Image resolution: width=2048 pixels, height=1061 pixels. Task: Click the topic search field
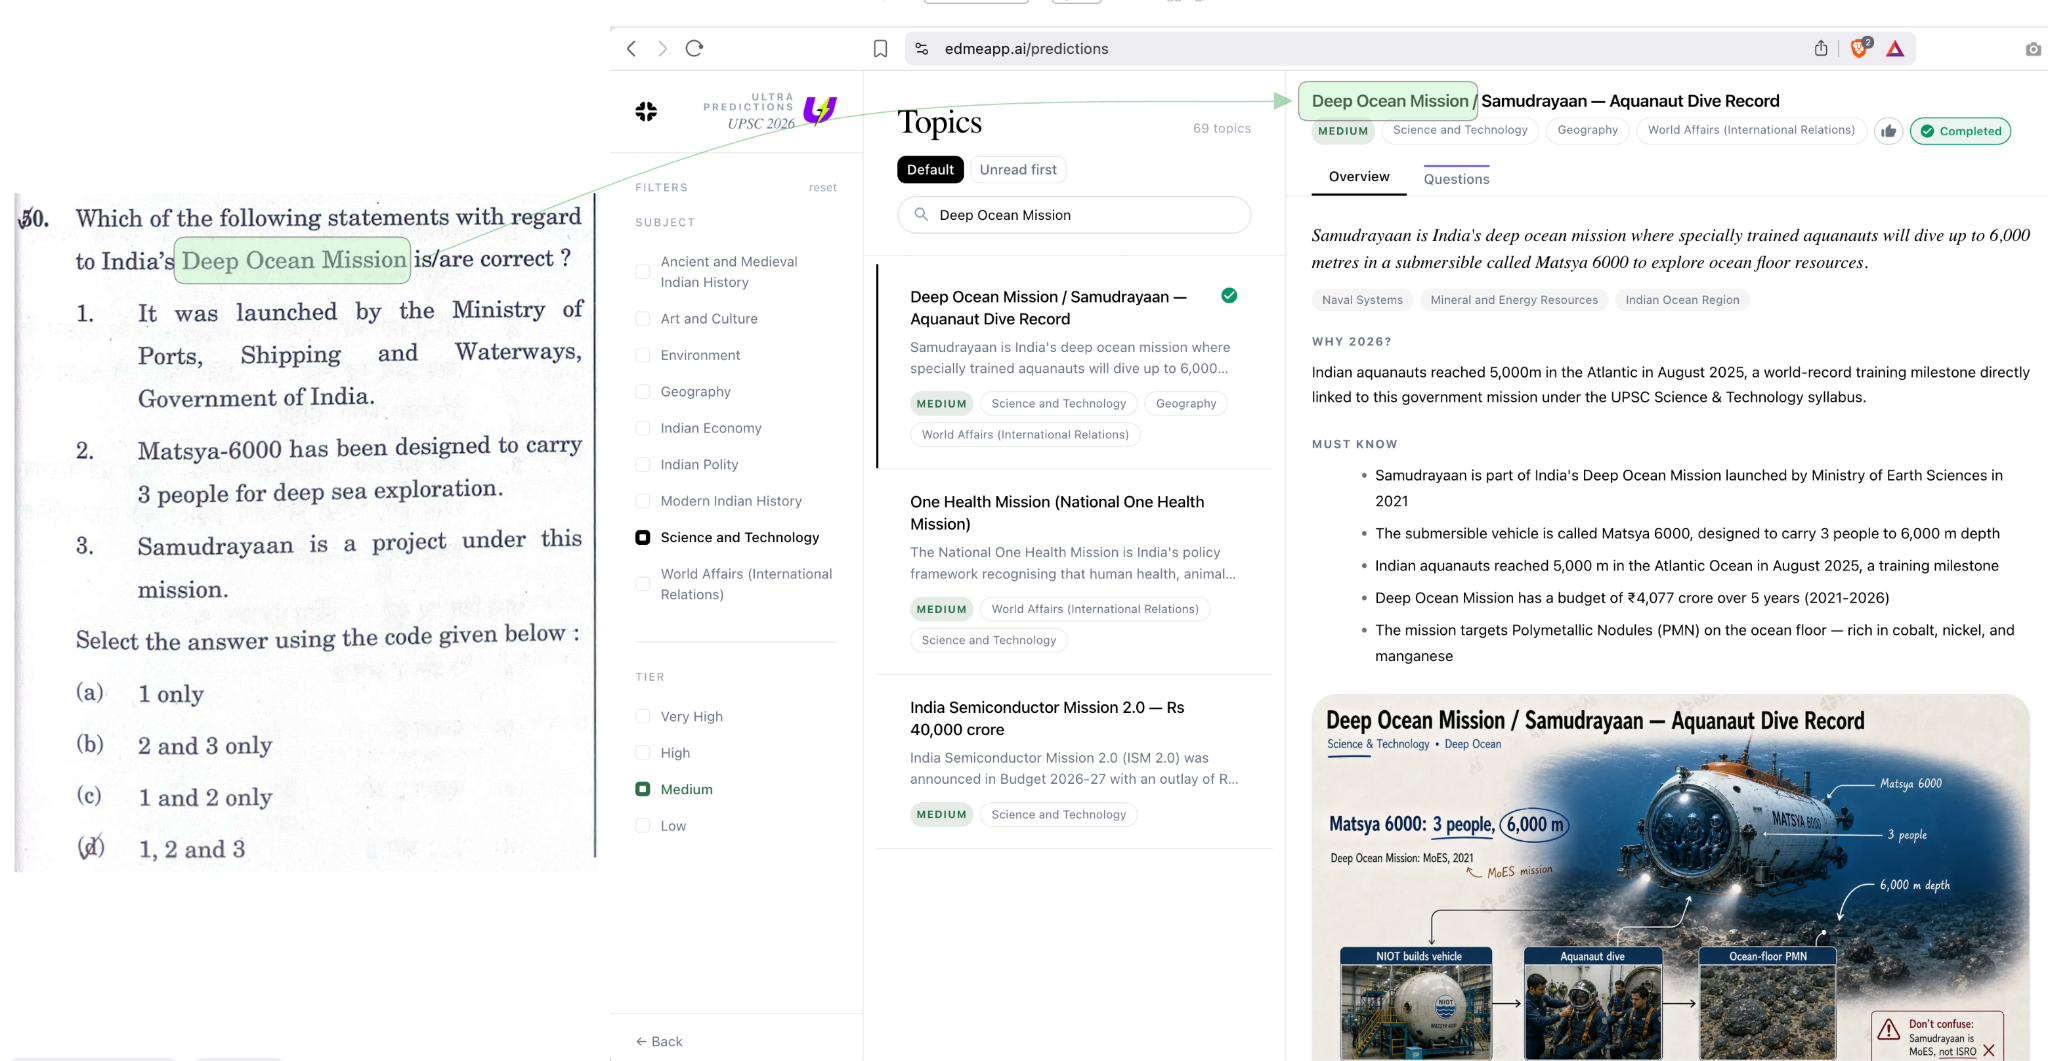[x=1074, y=215]
